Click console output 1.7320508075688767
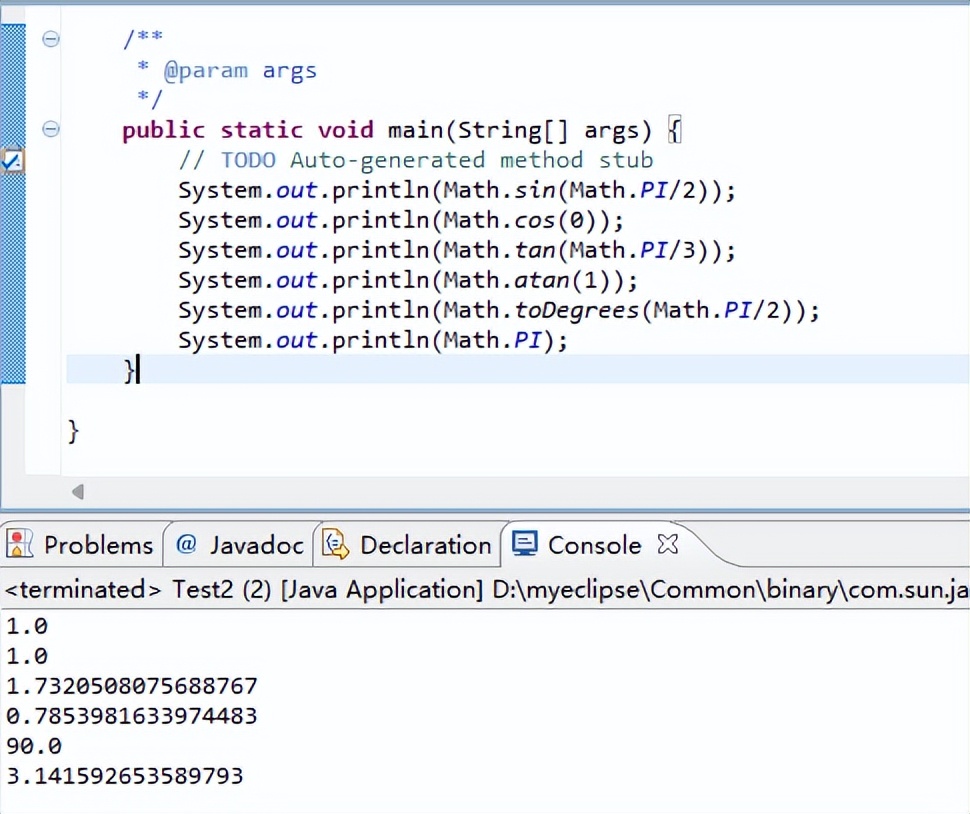Screen dimensions: 970x814 [x=132, y=686]
